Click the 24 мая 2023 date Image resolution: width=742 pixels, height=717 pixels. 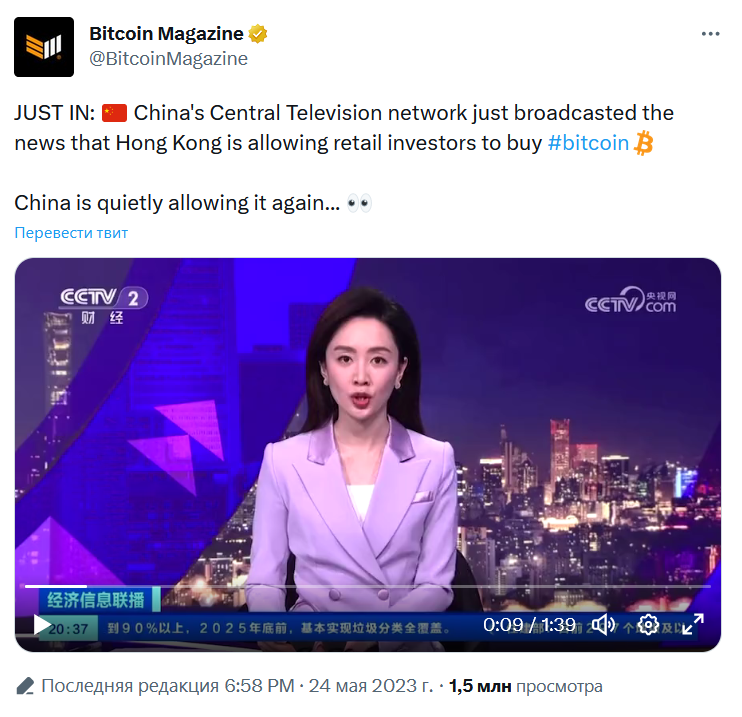pos(371,686)
